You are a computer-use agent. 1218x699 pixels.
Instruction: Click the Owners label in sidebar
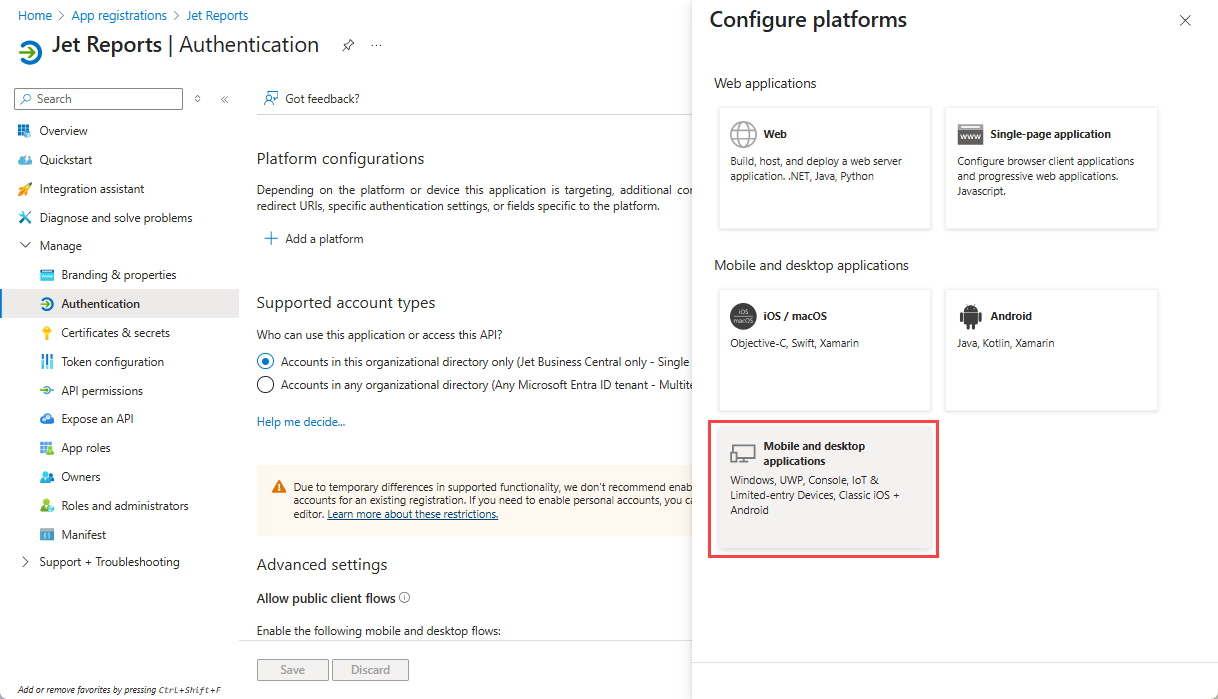(x=81, y=477)
